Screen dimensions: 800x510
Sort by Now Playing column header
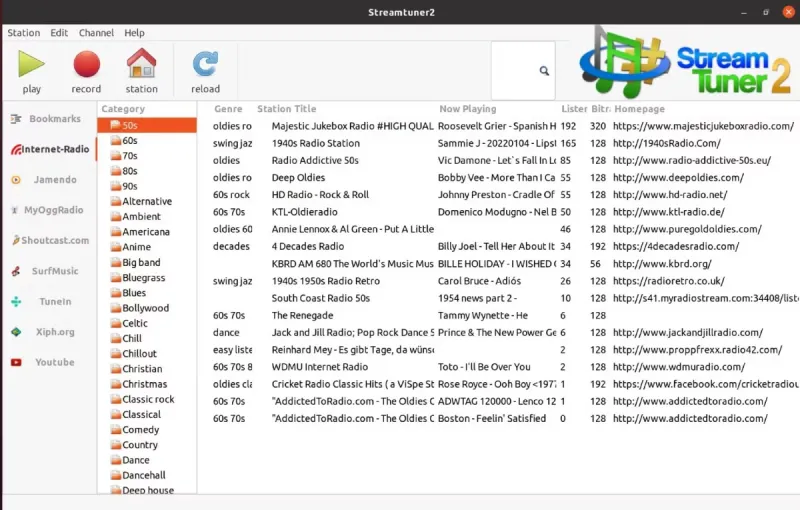pyautogui.click(x=468, y=109)
